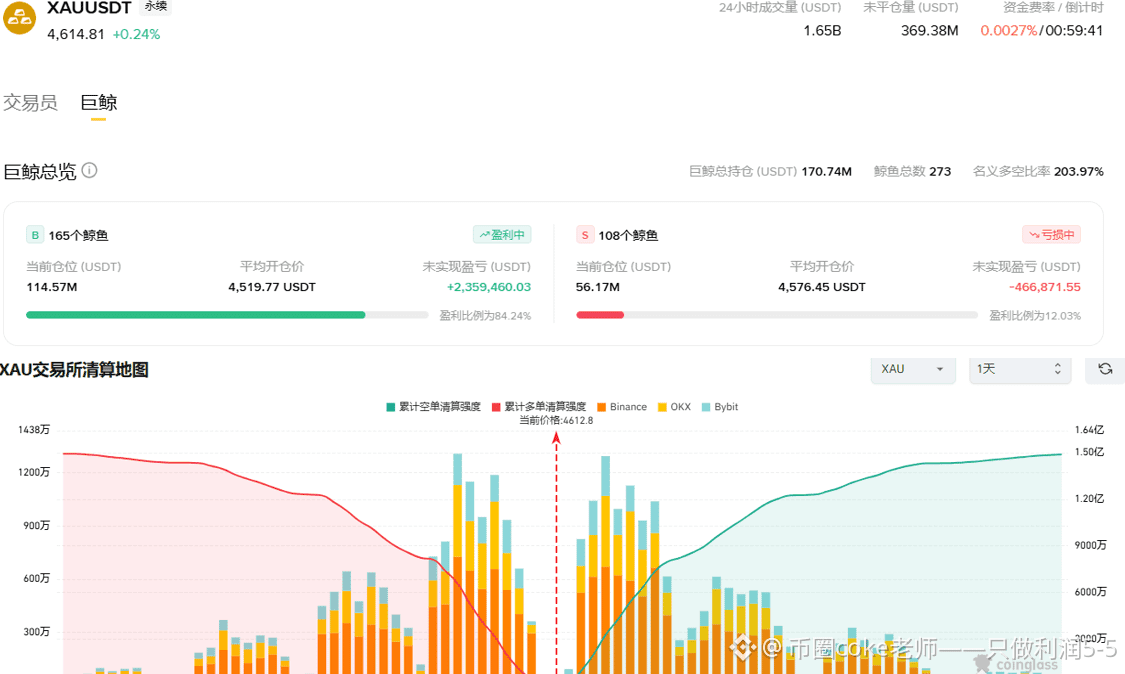The image size is (1125, 674).
Task: Click the average entry 4,519.77 USDT
Action: click(x=272, y=287)
